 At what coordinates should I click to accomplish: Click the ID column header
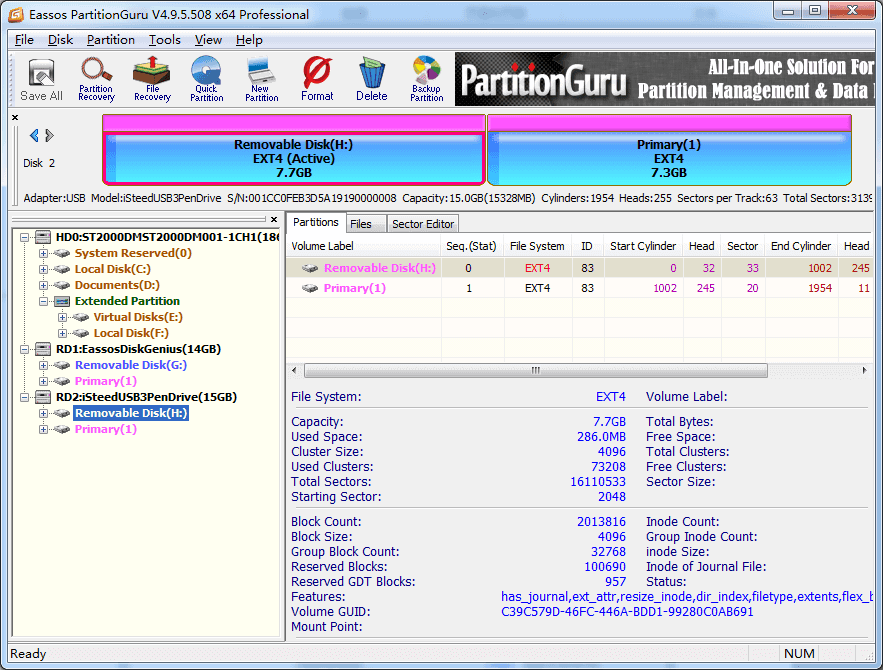pyautogui.click(x=587, y=246)
